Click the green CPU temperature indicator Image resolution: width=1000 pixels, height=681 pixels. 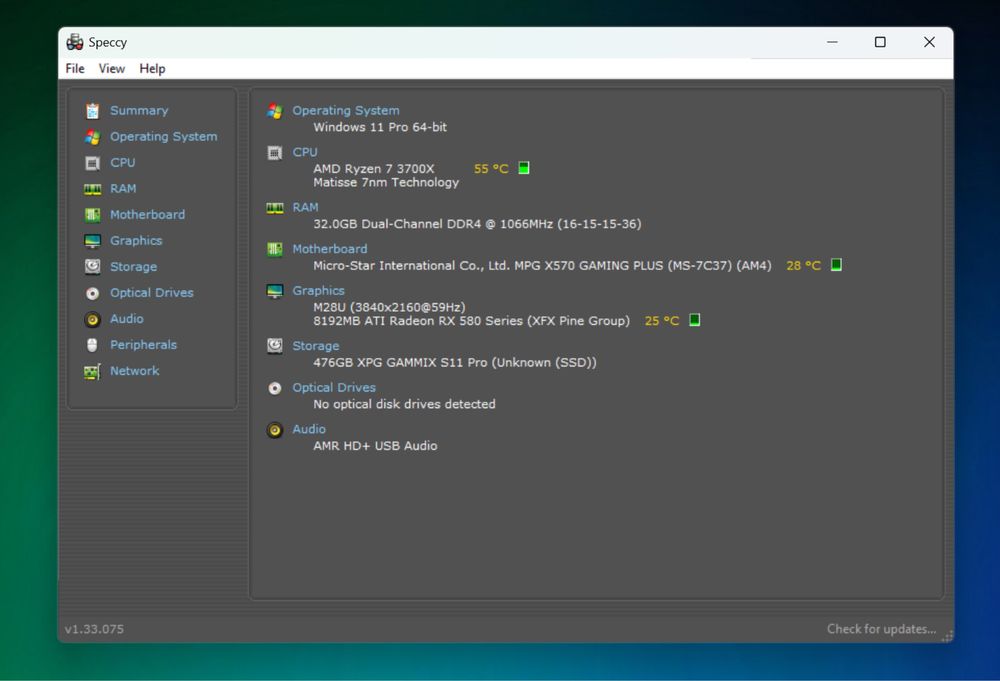coord(524,168)
